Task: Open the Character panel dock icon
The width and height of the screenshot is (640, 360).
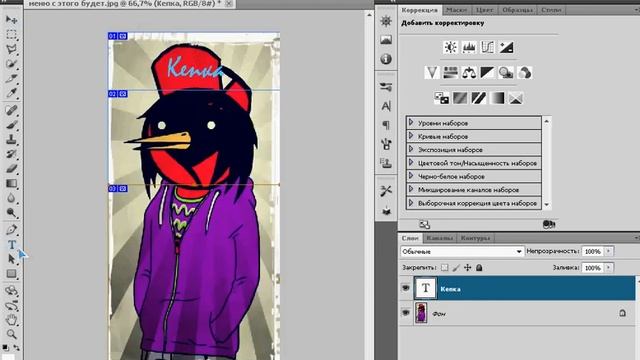Action: pos(386,106)
